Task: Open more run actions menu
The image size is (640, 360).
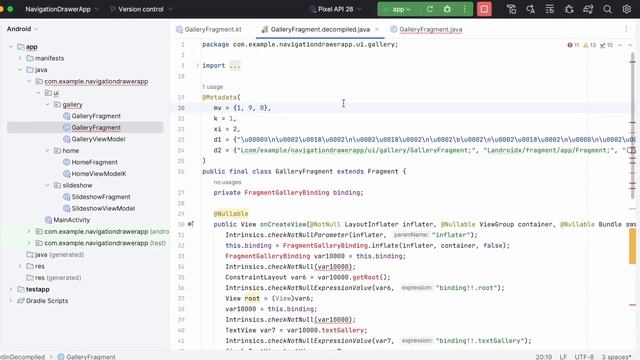Action: click(x=464, y=9)
